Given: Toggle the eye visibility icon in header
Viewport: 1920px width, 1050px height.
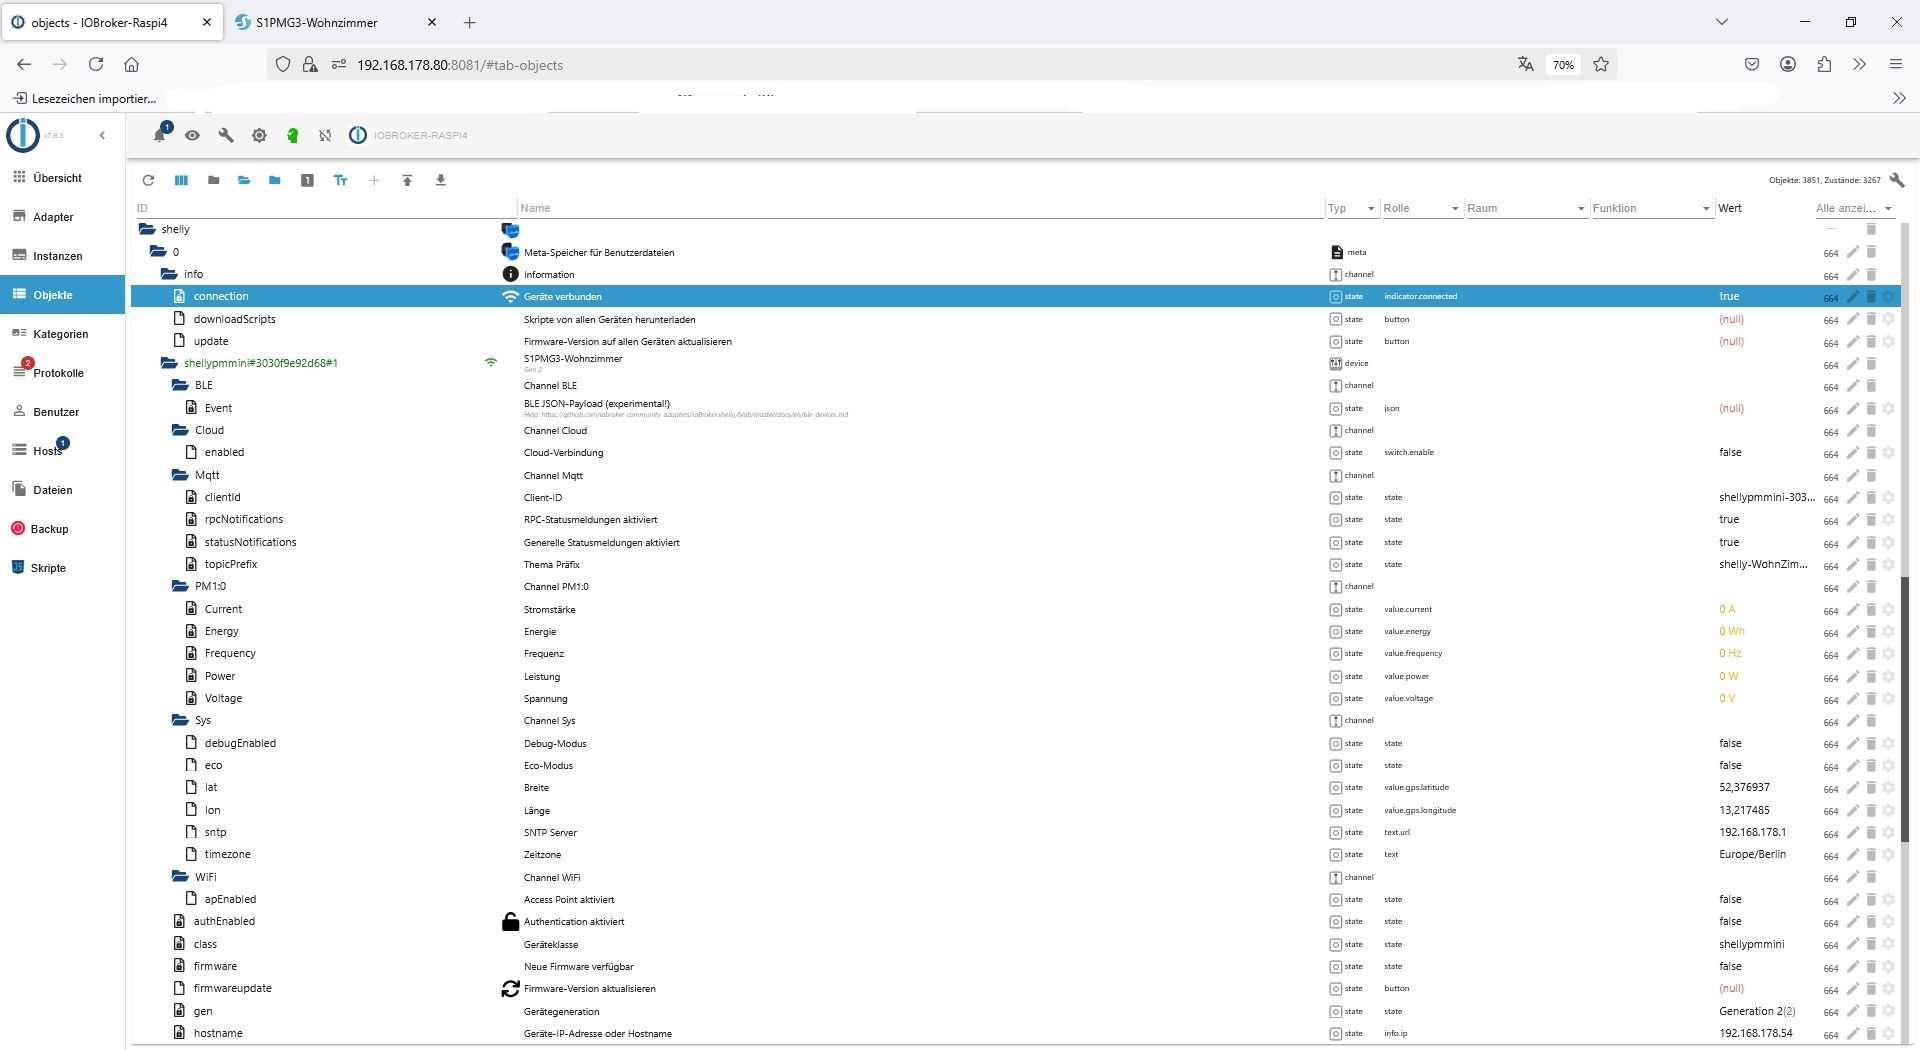Looking at the screenshot, I should click(x=192, y=135).
